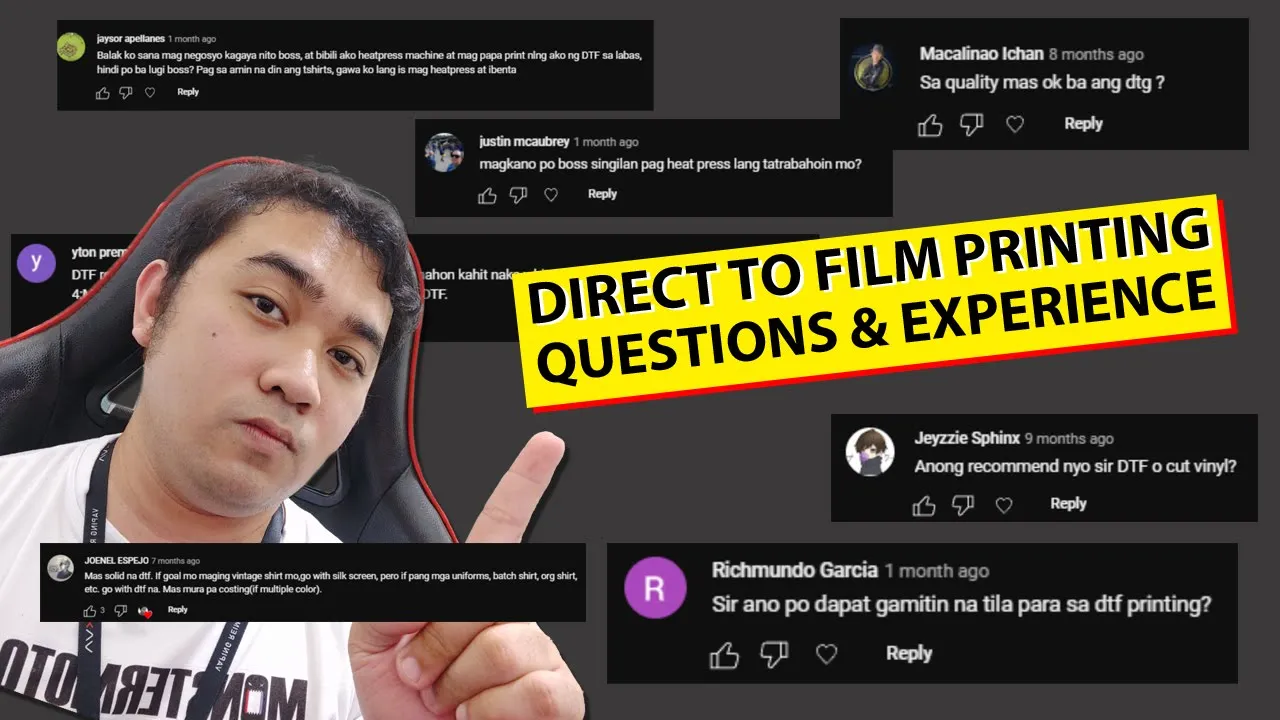1280x720 pixels.
Task: Click creator heart on JOENEL ESPEJO's comment
Action: pyautogui.click(x=145, y=611)
